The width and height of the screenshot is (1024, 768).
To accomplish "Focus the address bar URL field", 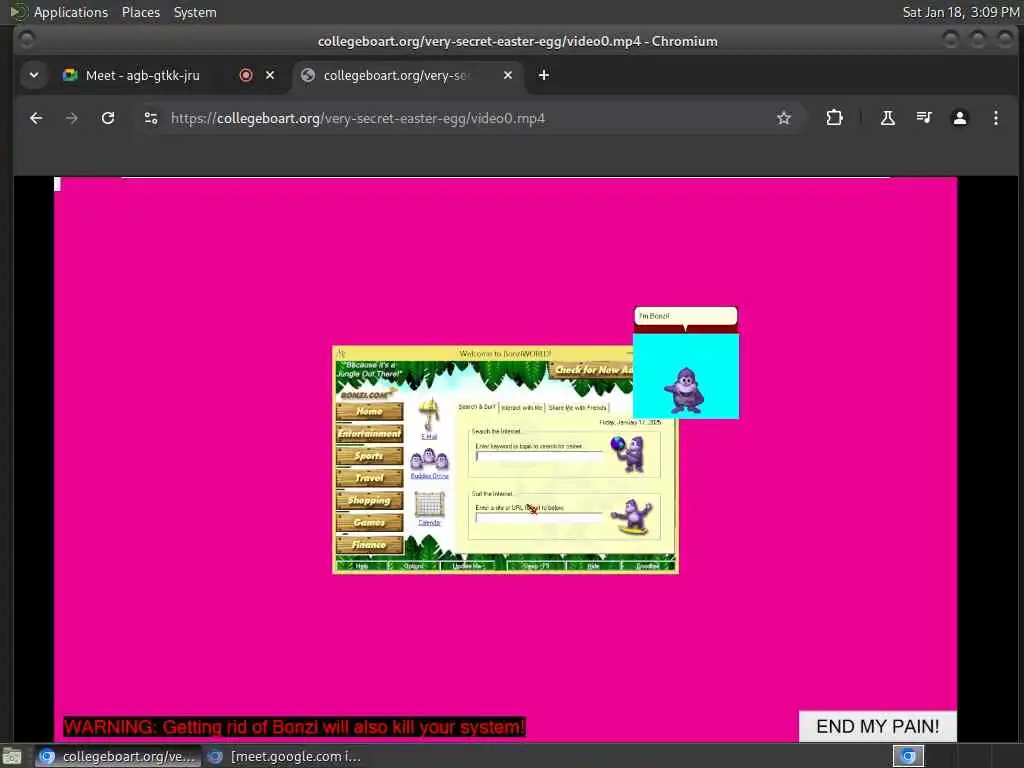I will click(x=469, y=118).
